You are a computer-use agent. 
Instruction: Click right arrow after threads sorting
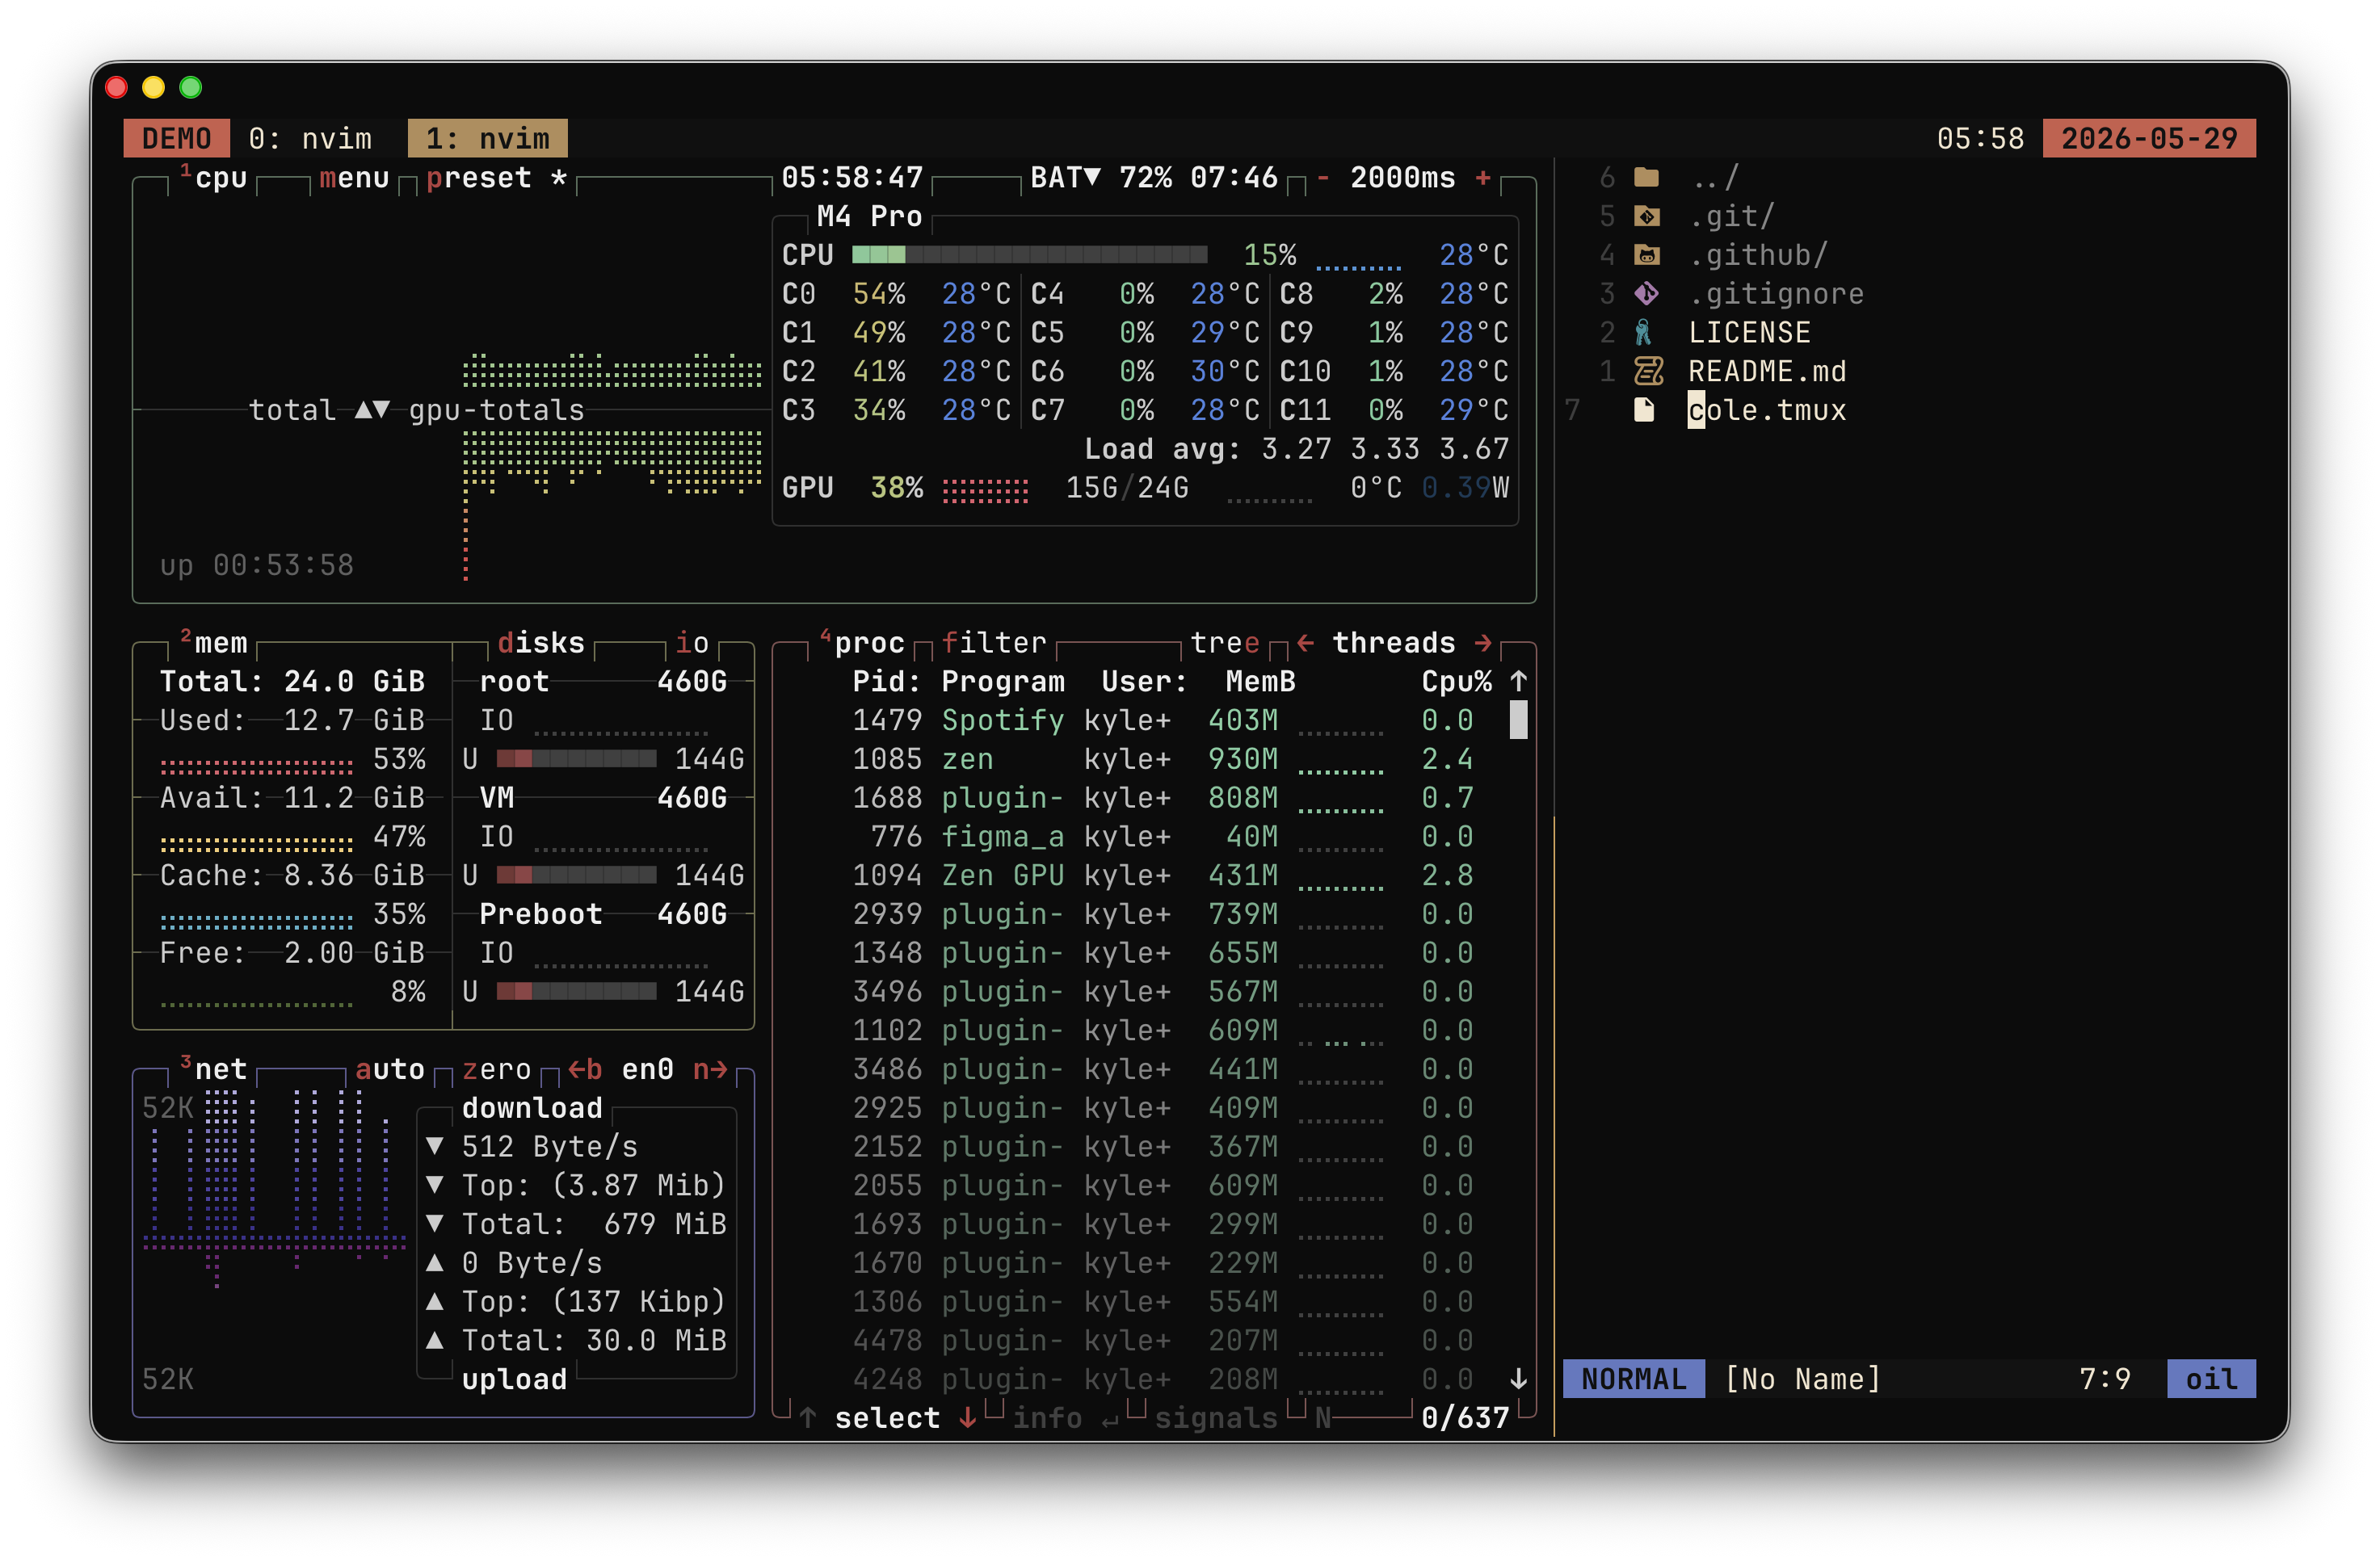[x=1483, y=643]
